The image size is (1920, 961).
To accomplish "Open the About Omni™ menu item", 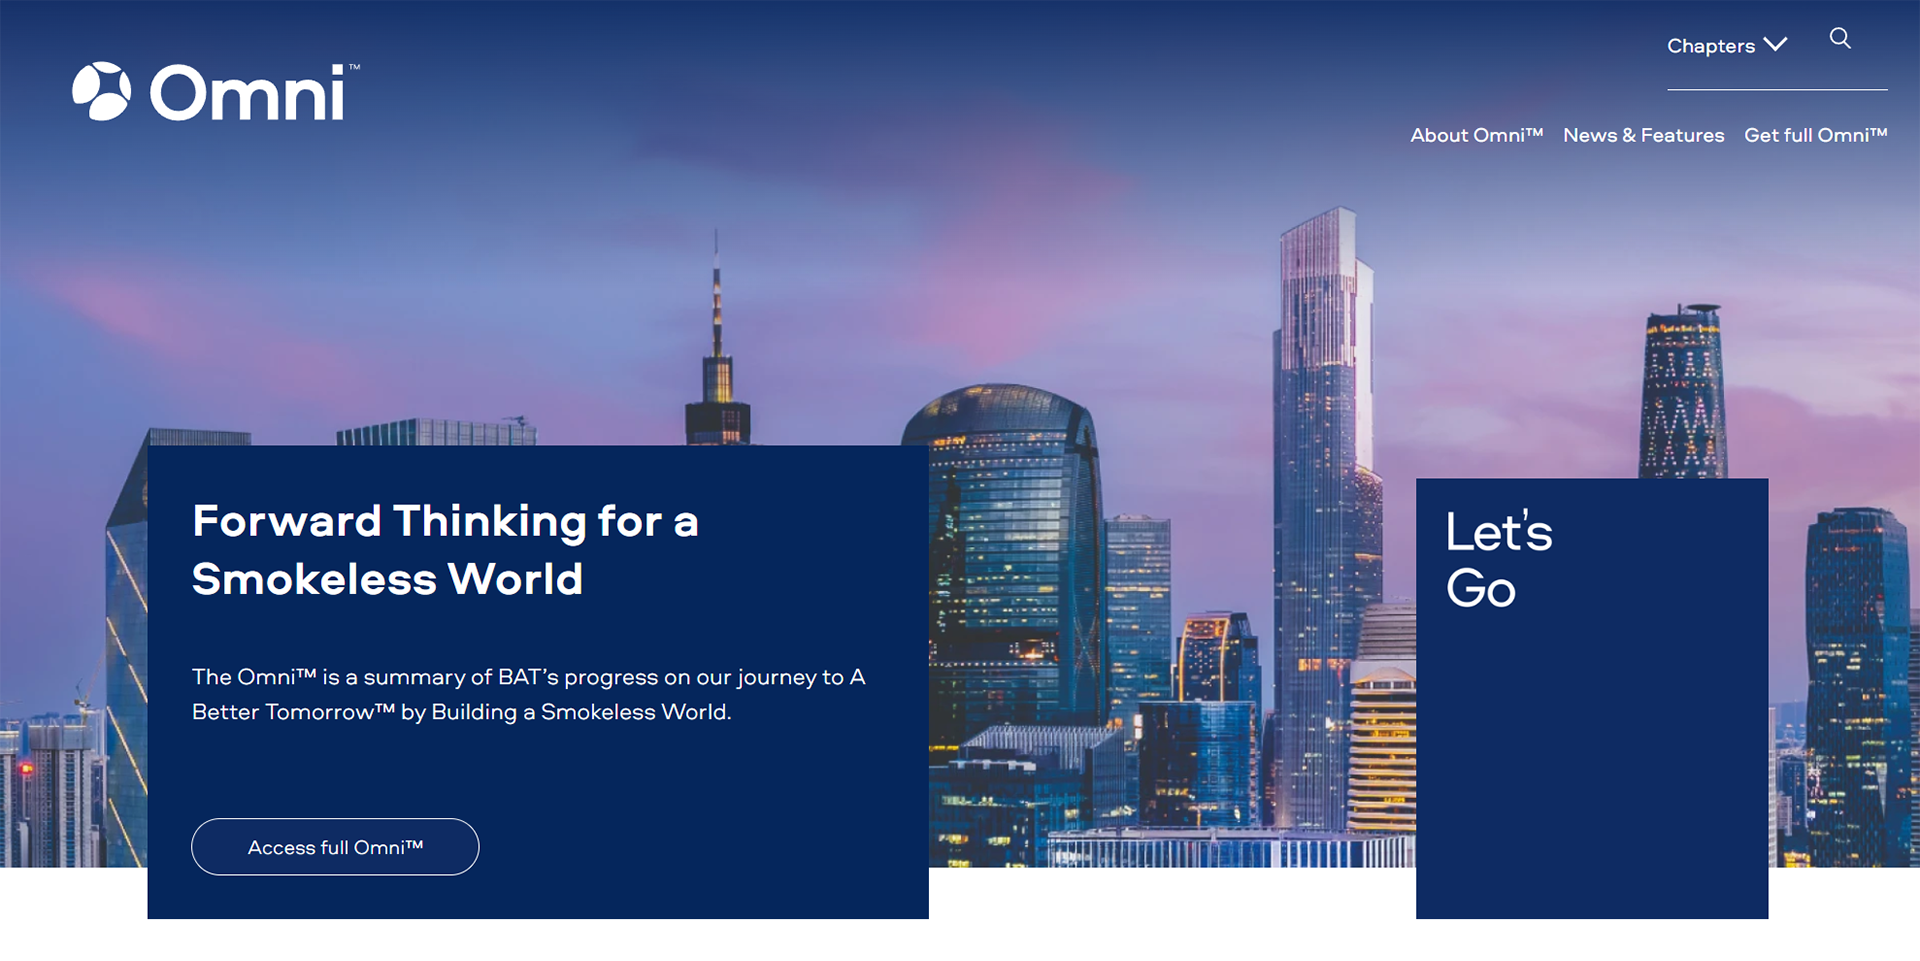I will (x=1476, y=135).
